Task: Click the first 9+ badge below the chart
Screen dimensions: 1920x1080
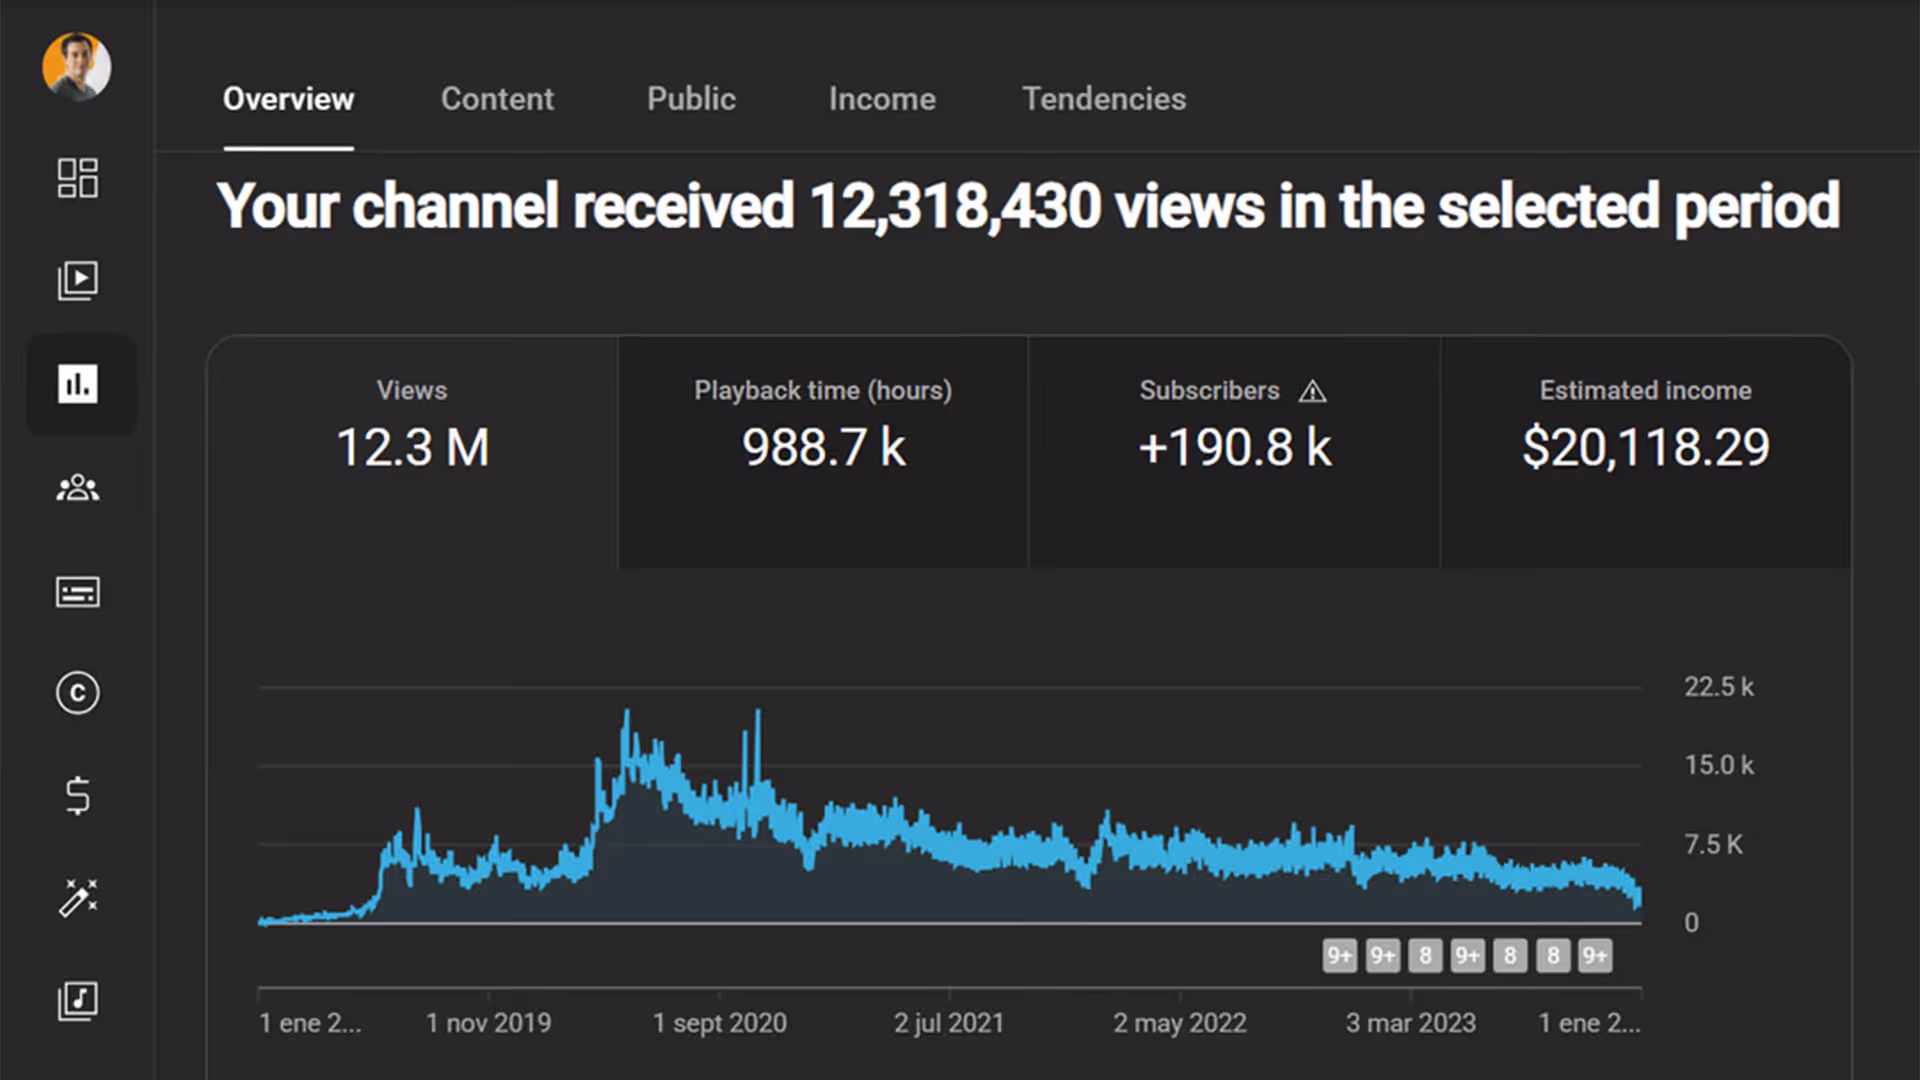Action: point(1340,955)
